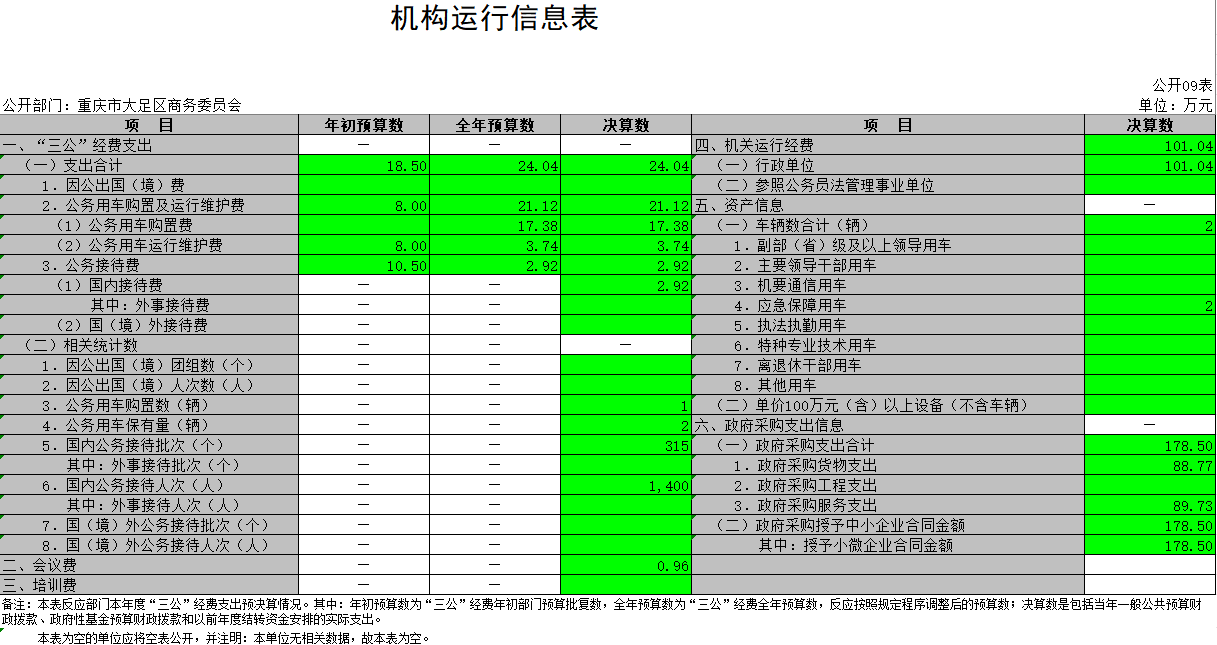Select the 公开09表 label
Viewport: 1217px width, 645px height.
[1182, 86]
